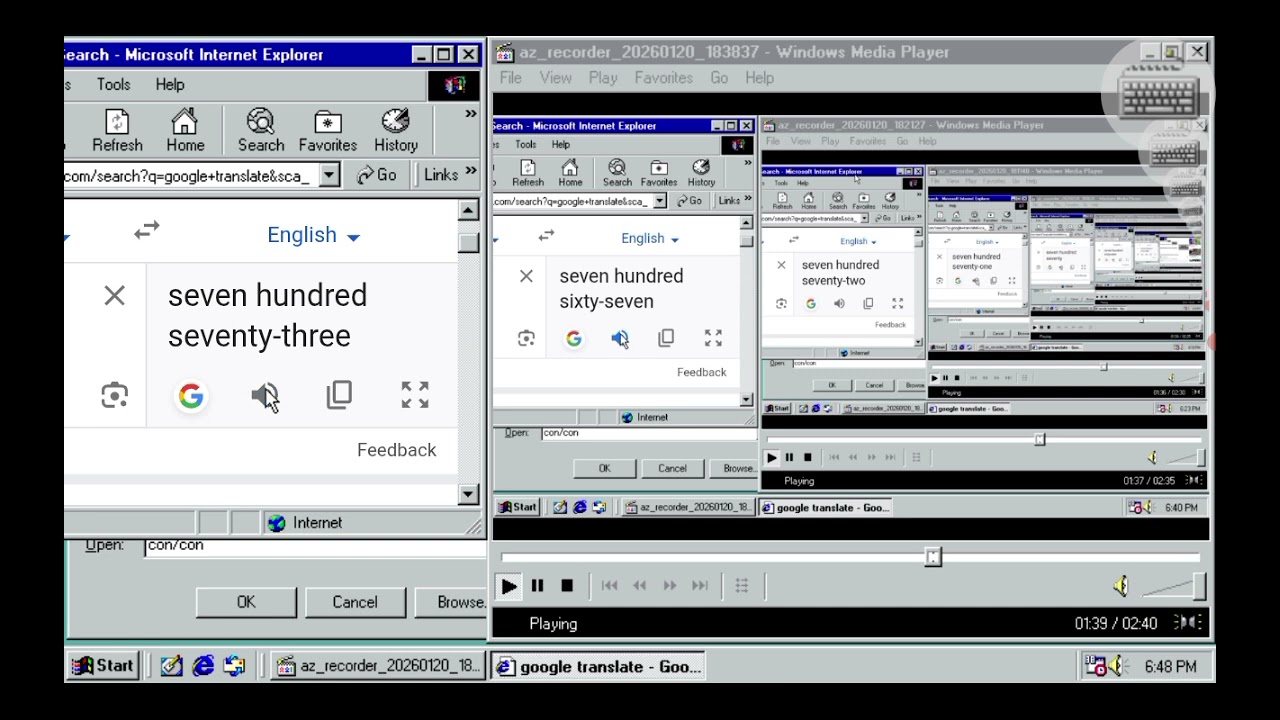Open Play menu of the outermost Media Player
This screenshot has height=720, width=1280.
pyautogui.click(x=603, y=77)
